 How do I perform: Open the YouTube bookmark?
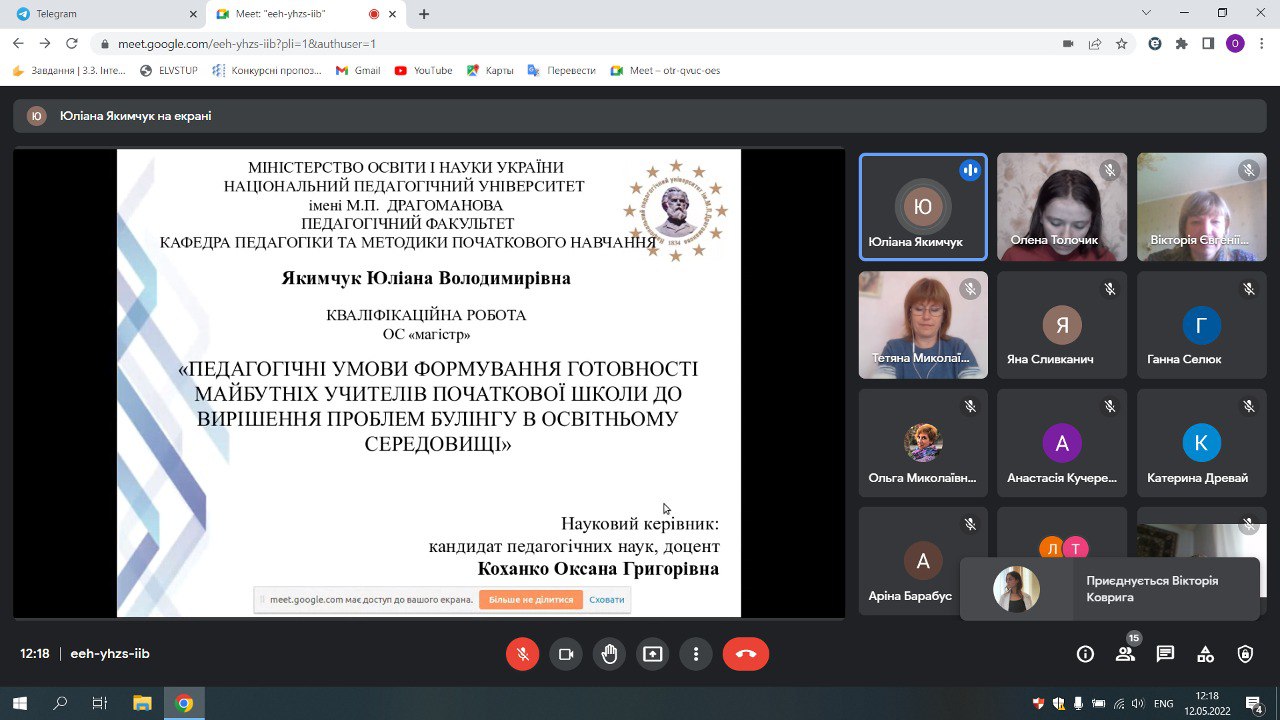[x=424, y=71]
